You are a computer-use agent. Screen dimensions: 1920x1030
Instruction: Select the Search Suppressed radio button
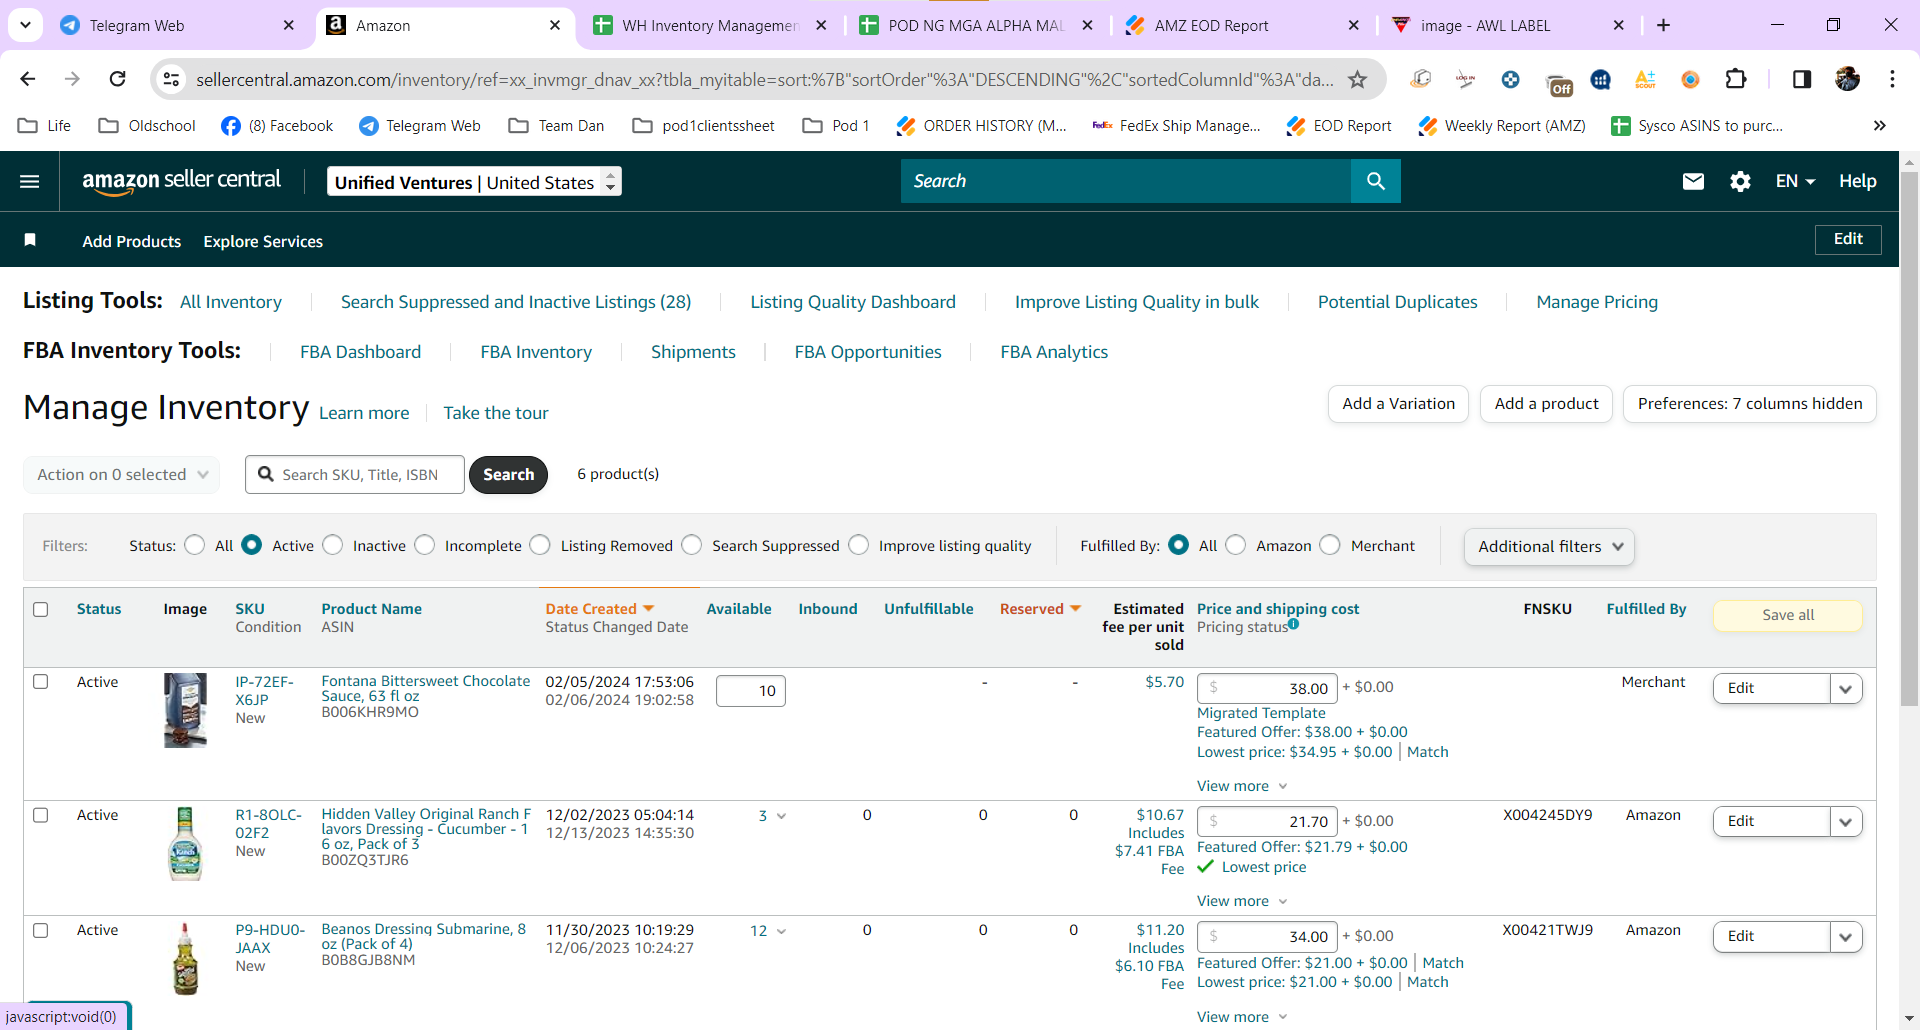(692, 545)
